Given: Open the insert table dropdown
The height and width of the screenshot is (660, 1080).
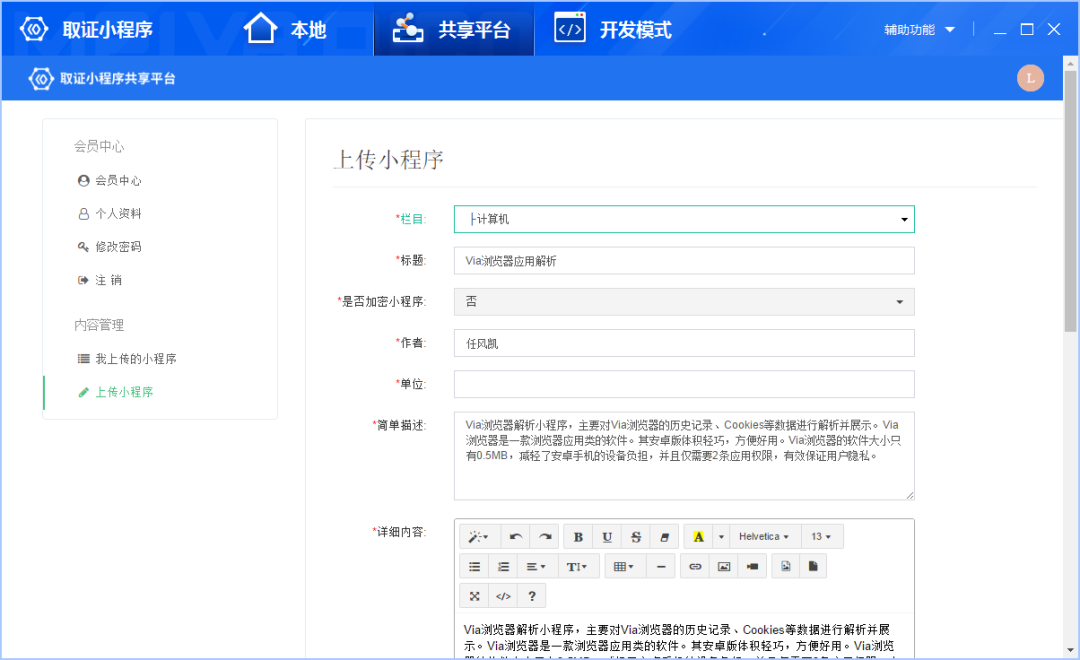Looking at the screenshot, I should tap(623, 566).
